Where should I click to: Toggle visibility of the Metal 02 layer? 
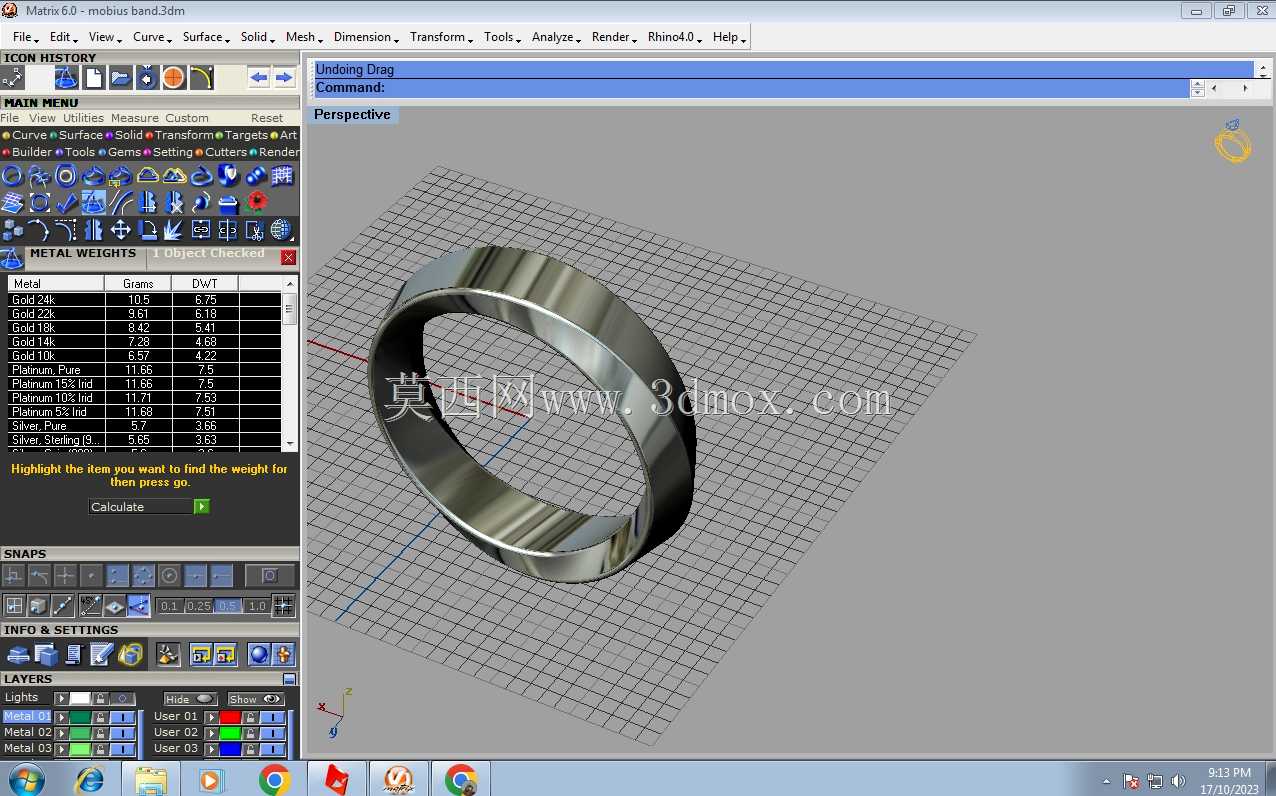click(123, 733)
